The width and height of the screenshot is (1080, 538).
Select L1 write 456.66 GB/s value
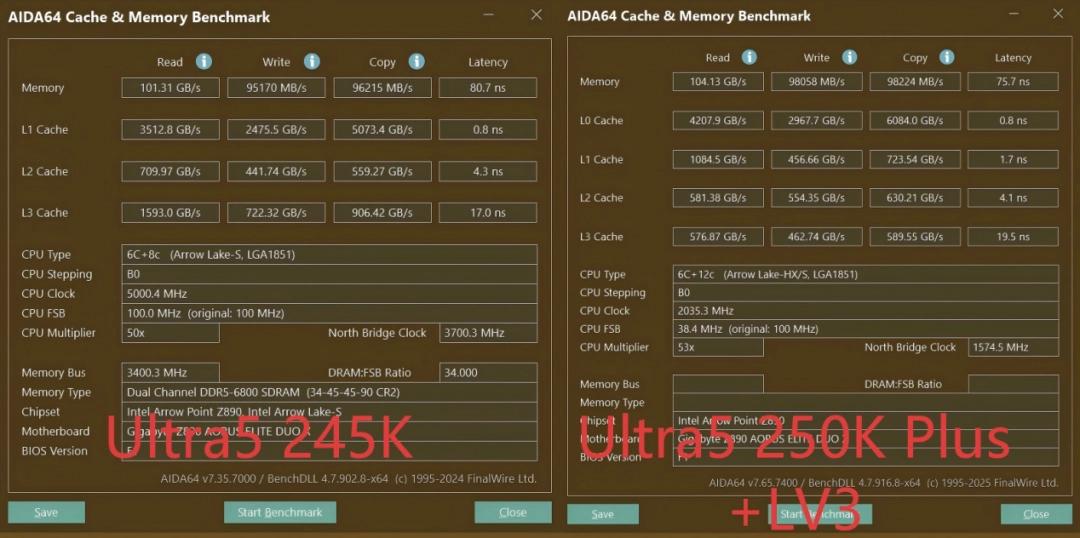tap(816, 159)
